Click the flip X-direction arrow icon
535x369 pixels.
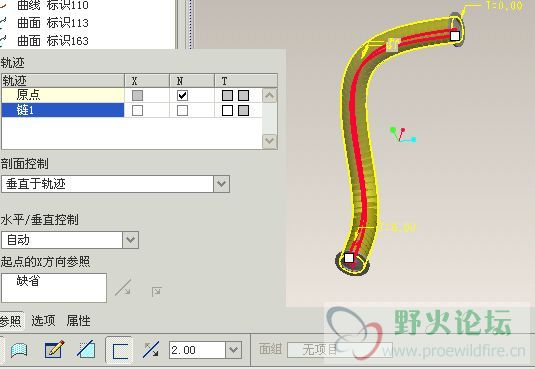[x=123, y=287]
